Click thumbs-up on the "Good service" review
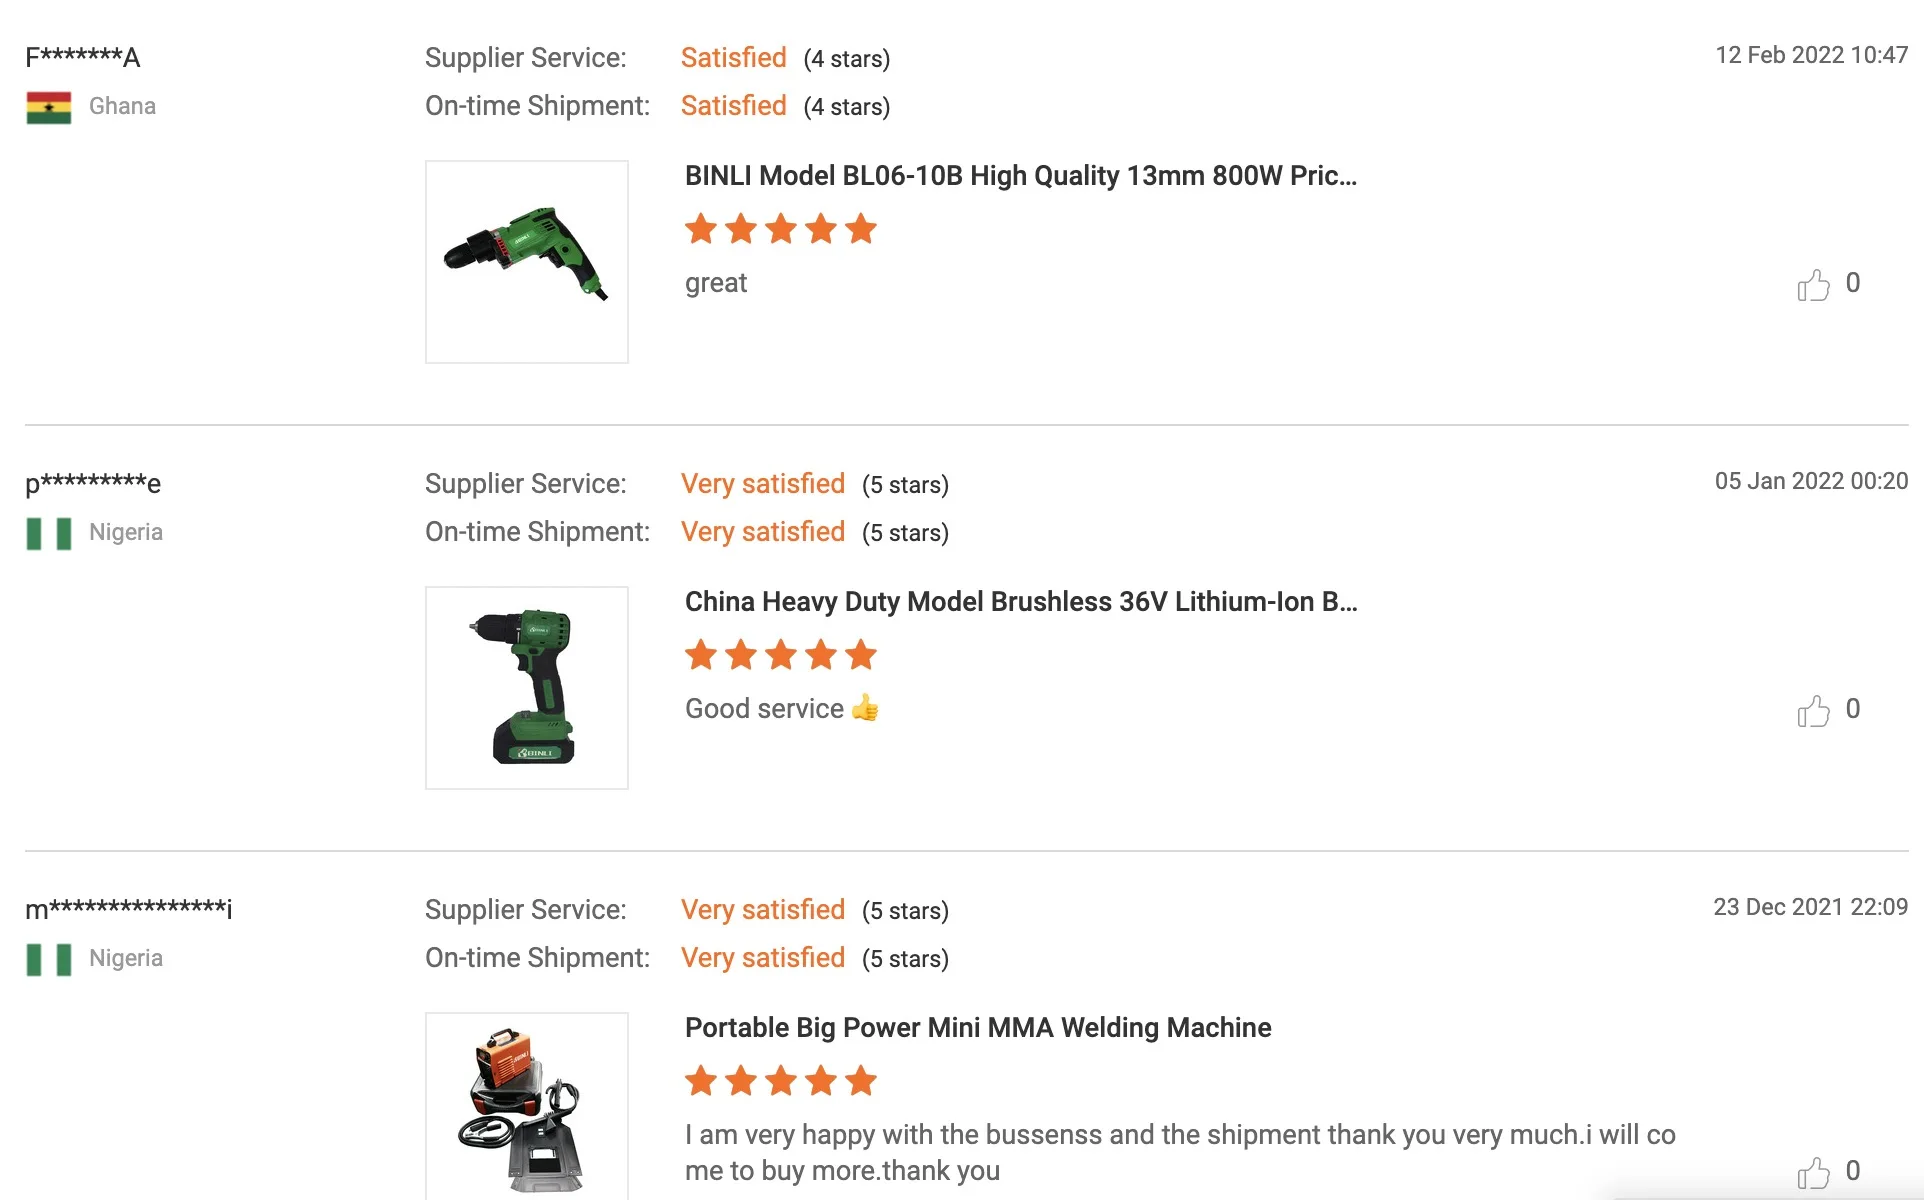The height and width of the screenshot is (1200, 1924). [1813, 711]
